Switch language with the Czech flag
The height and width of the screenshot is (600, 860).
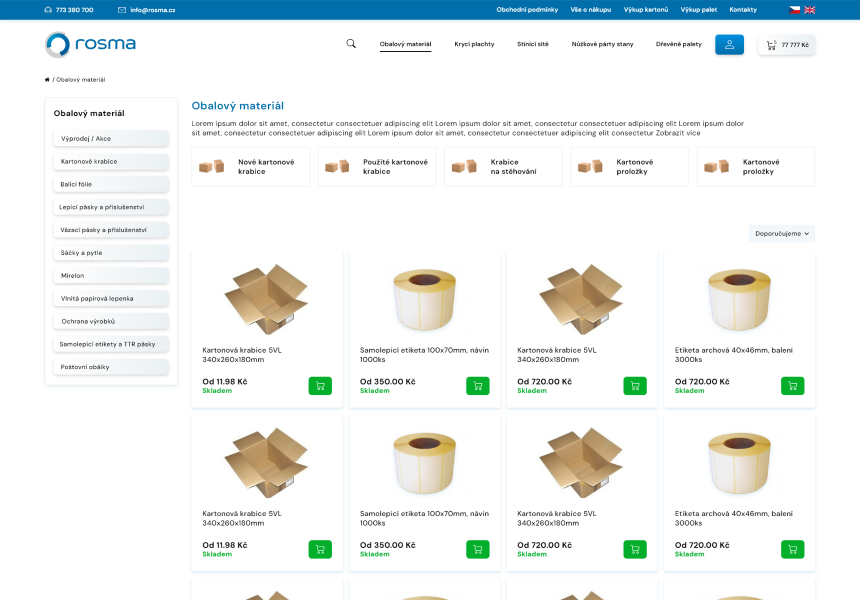pos(795,10)
